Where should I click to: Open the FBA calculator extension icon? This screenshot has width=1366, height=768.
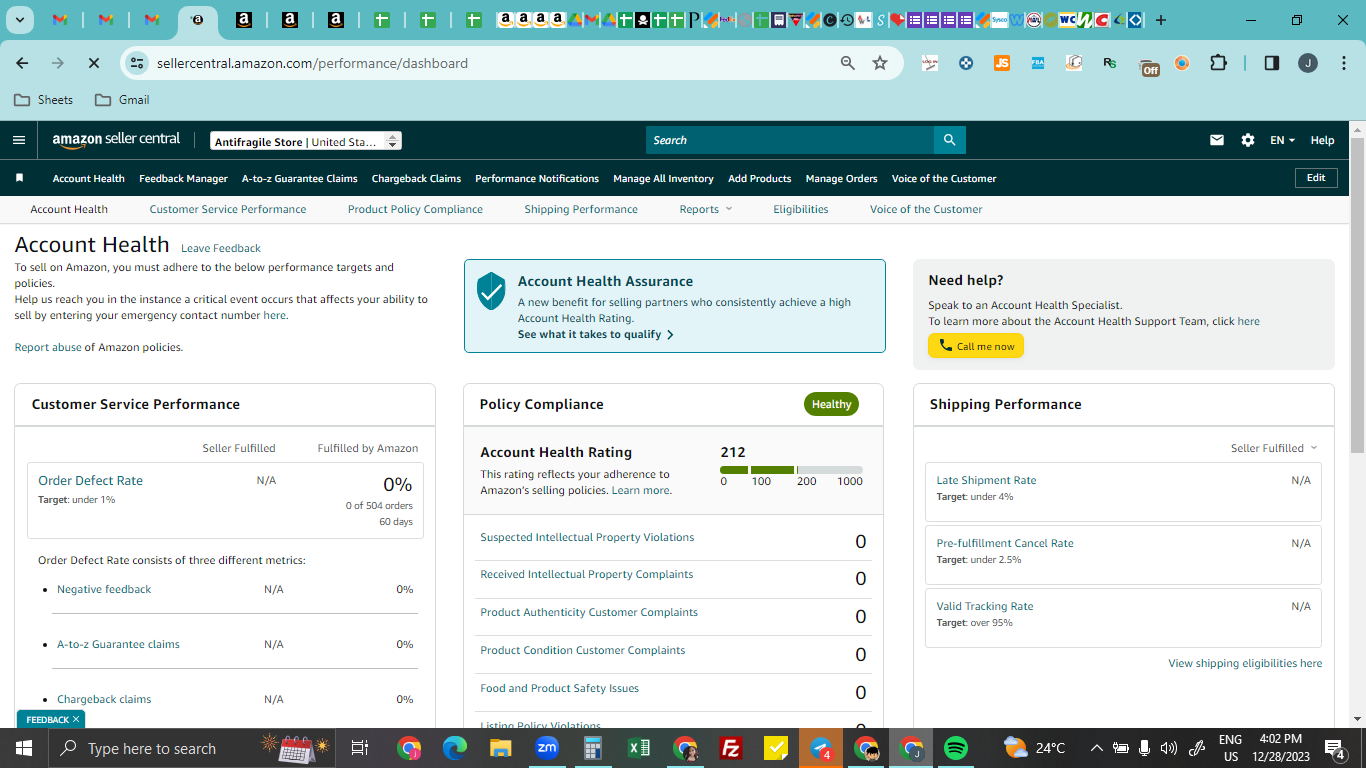click(x=1038, y=63)
